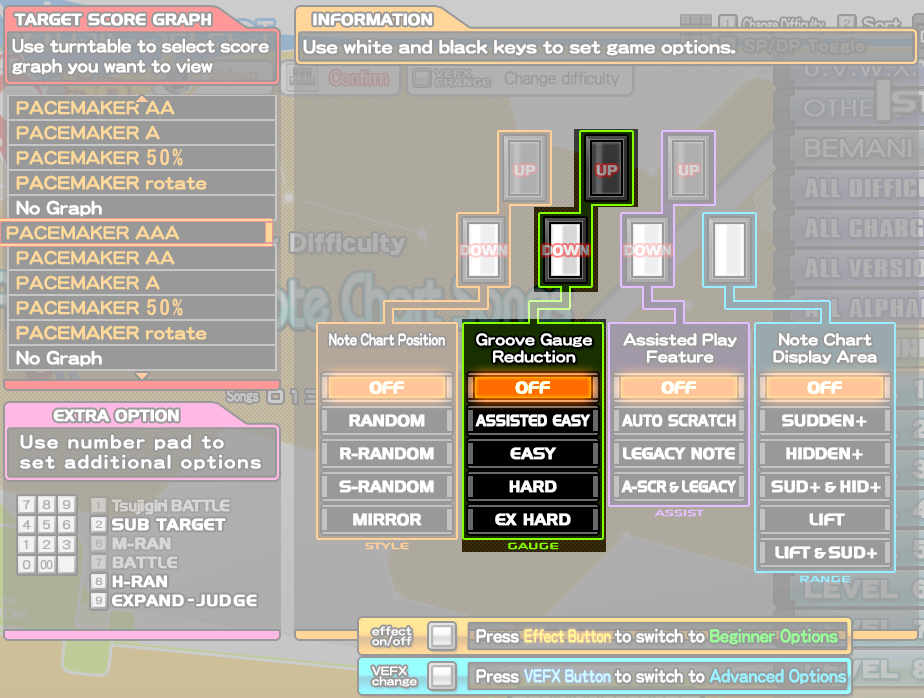Click the cyan-outlined white key for Display Area
The image size is (924, 698).
pyautogui.click(x=730, y=250)
